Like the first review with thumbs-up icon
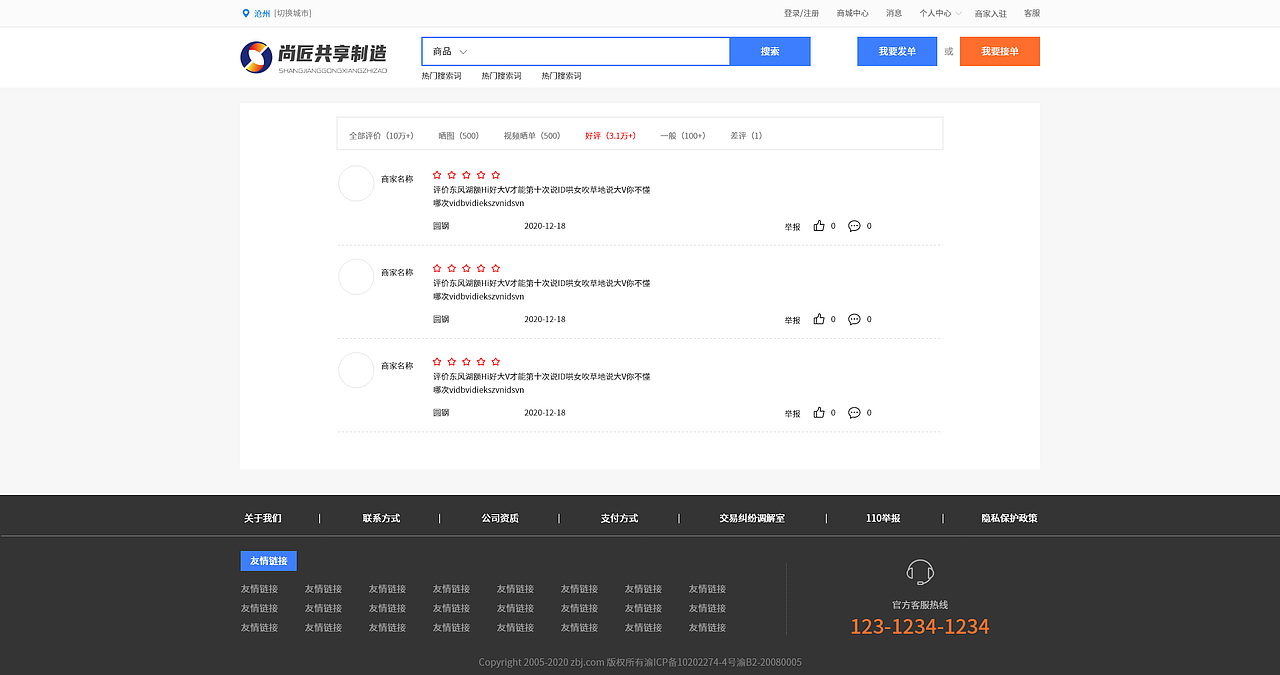Screen dimensions: 1280x675 click(819, 226)
